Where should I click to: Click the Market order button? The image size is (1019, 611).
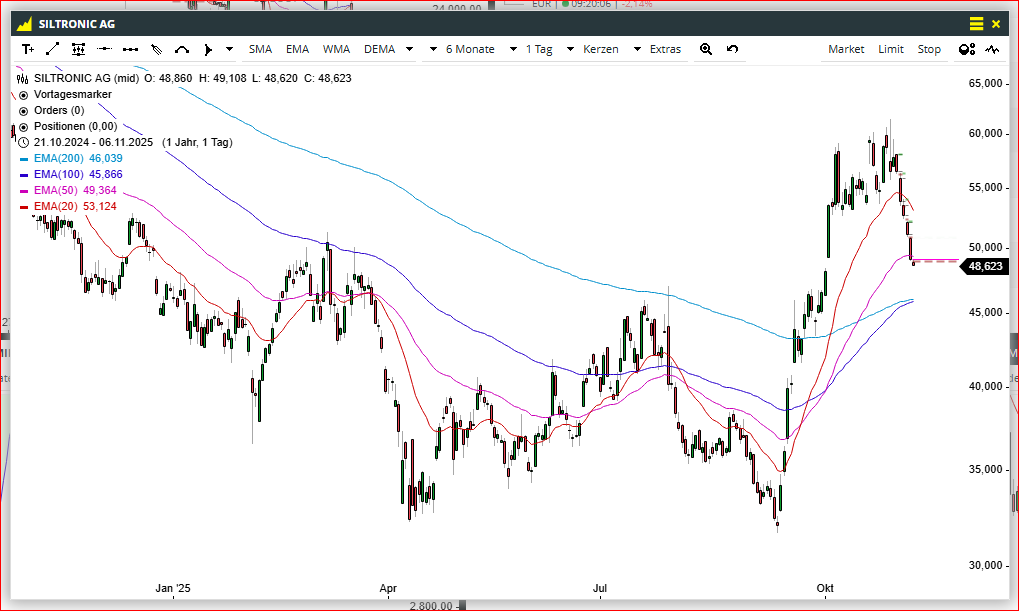[x=846, y=49]
